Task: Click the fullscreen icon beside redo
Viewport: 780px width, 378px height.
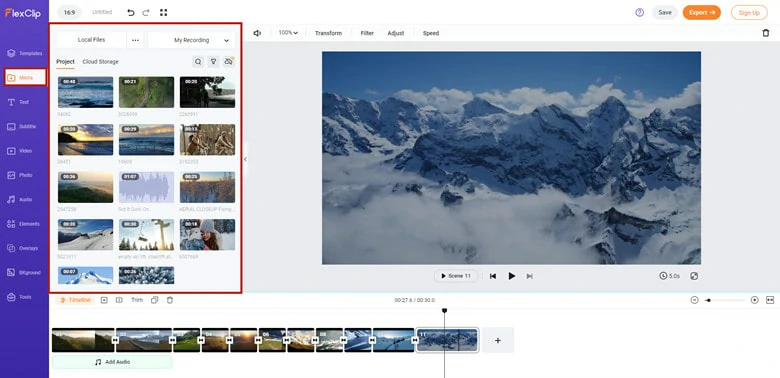Action: (164, 12)
